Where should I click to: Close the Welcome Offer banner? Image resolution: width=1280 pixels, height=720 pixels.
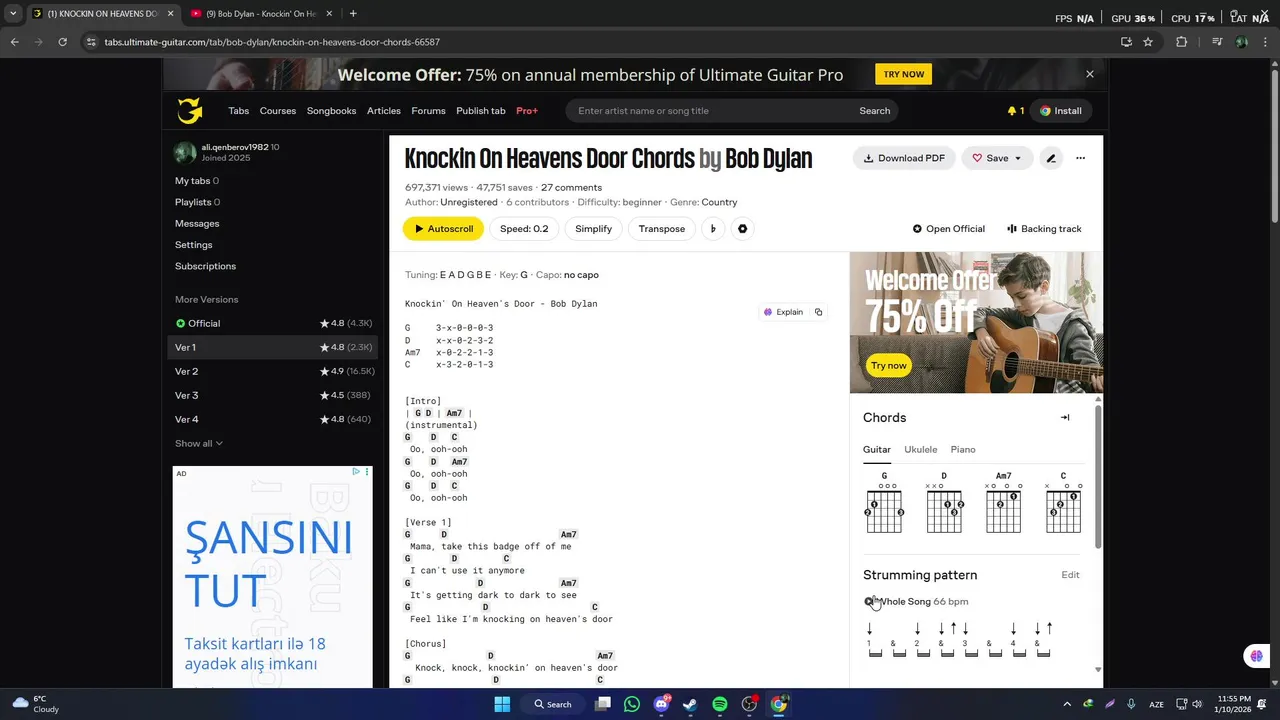[1090, 74]
